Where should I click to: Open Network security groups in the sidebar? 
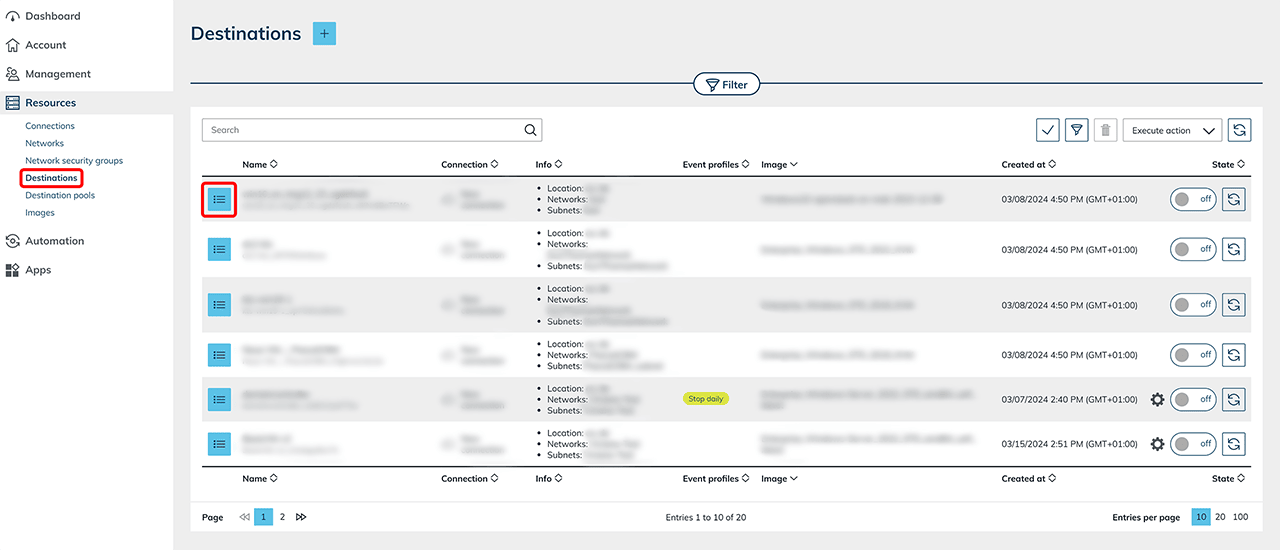(x=74, y=160)
